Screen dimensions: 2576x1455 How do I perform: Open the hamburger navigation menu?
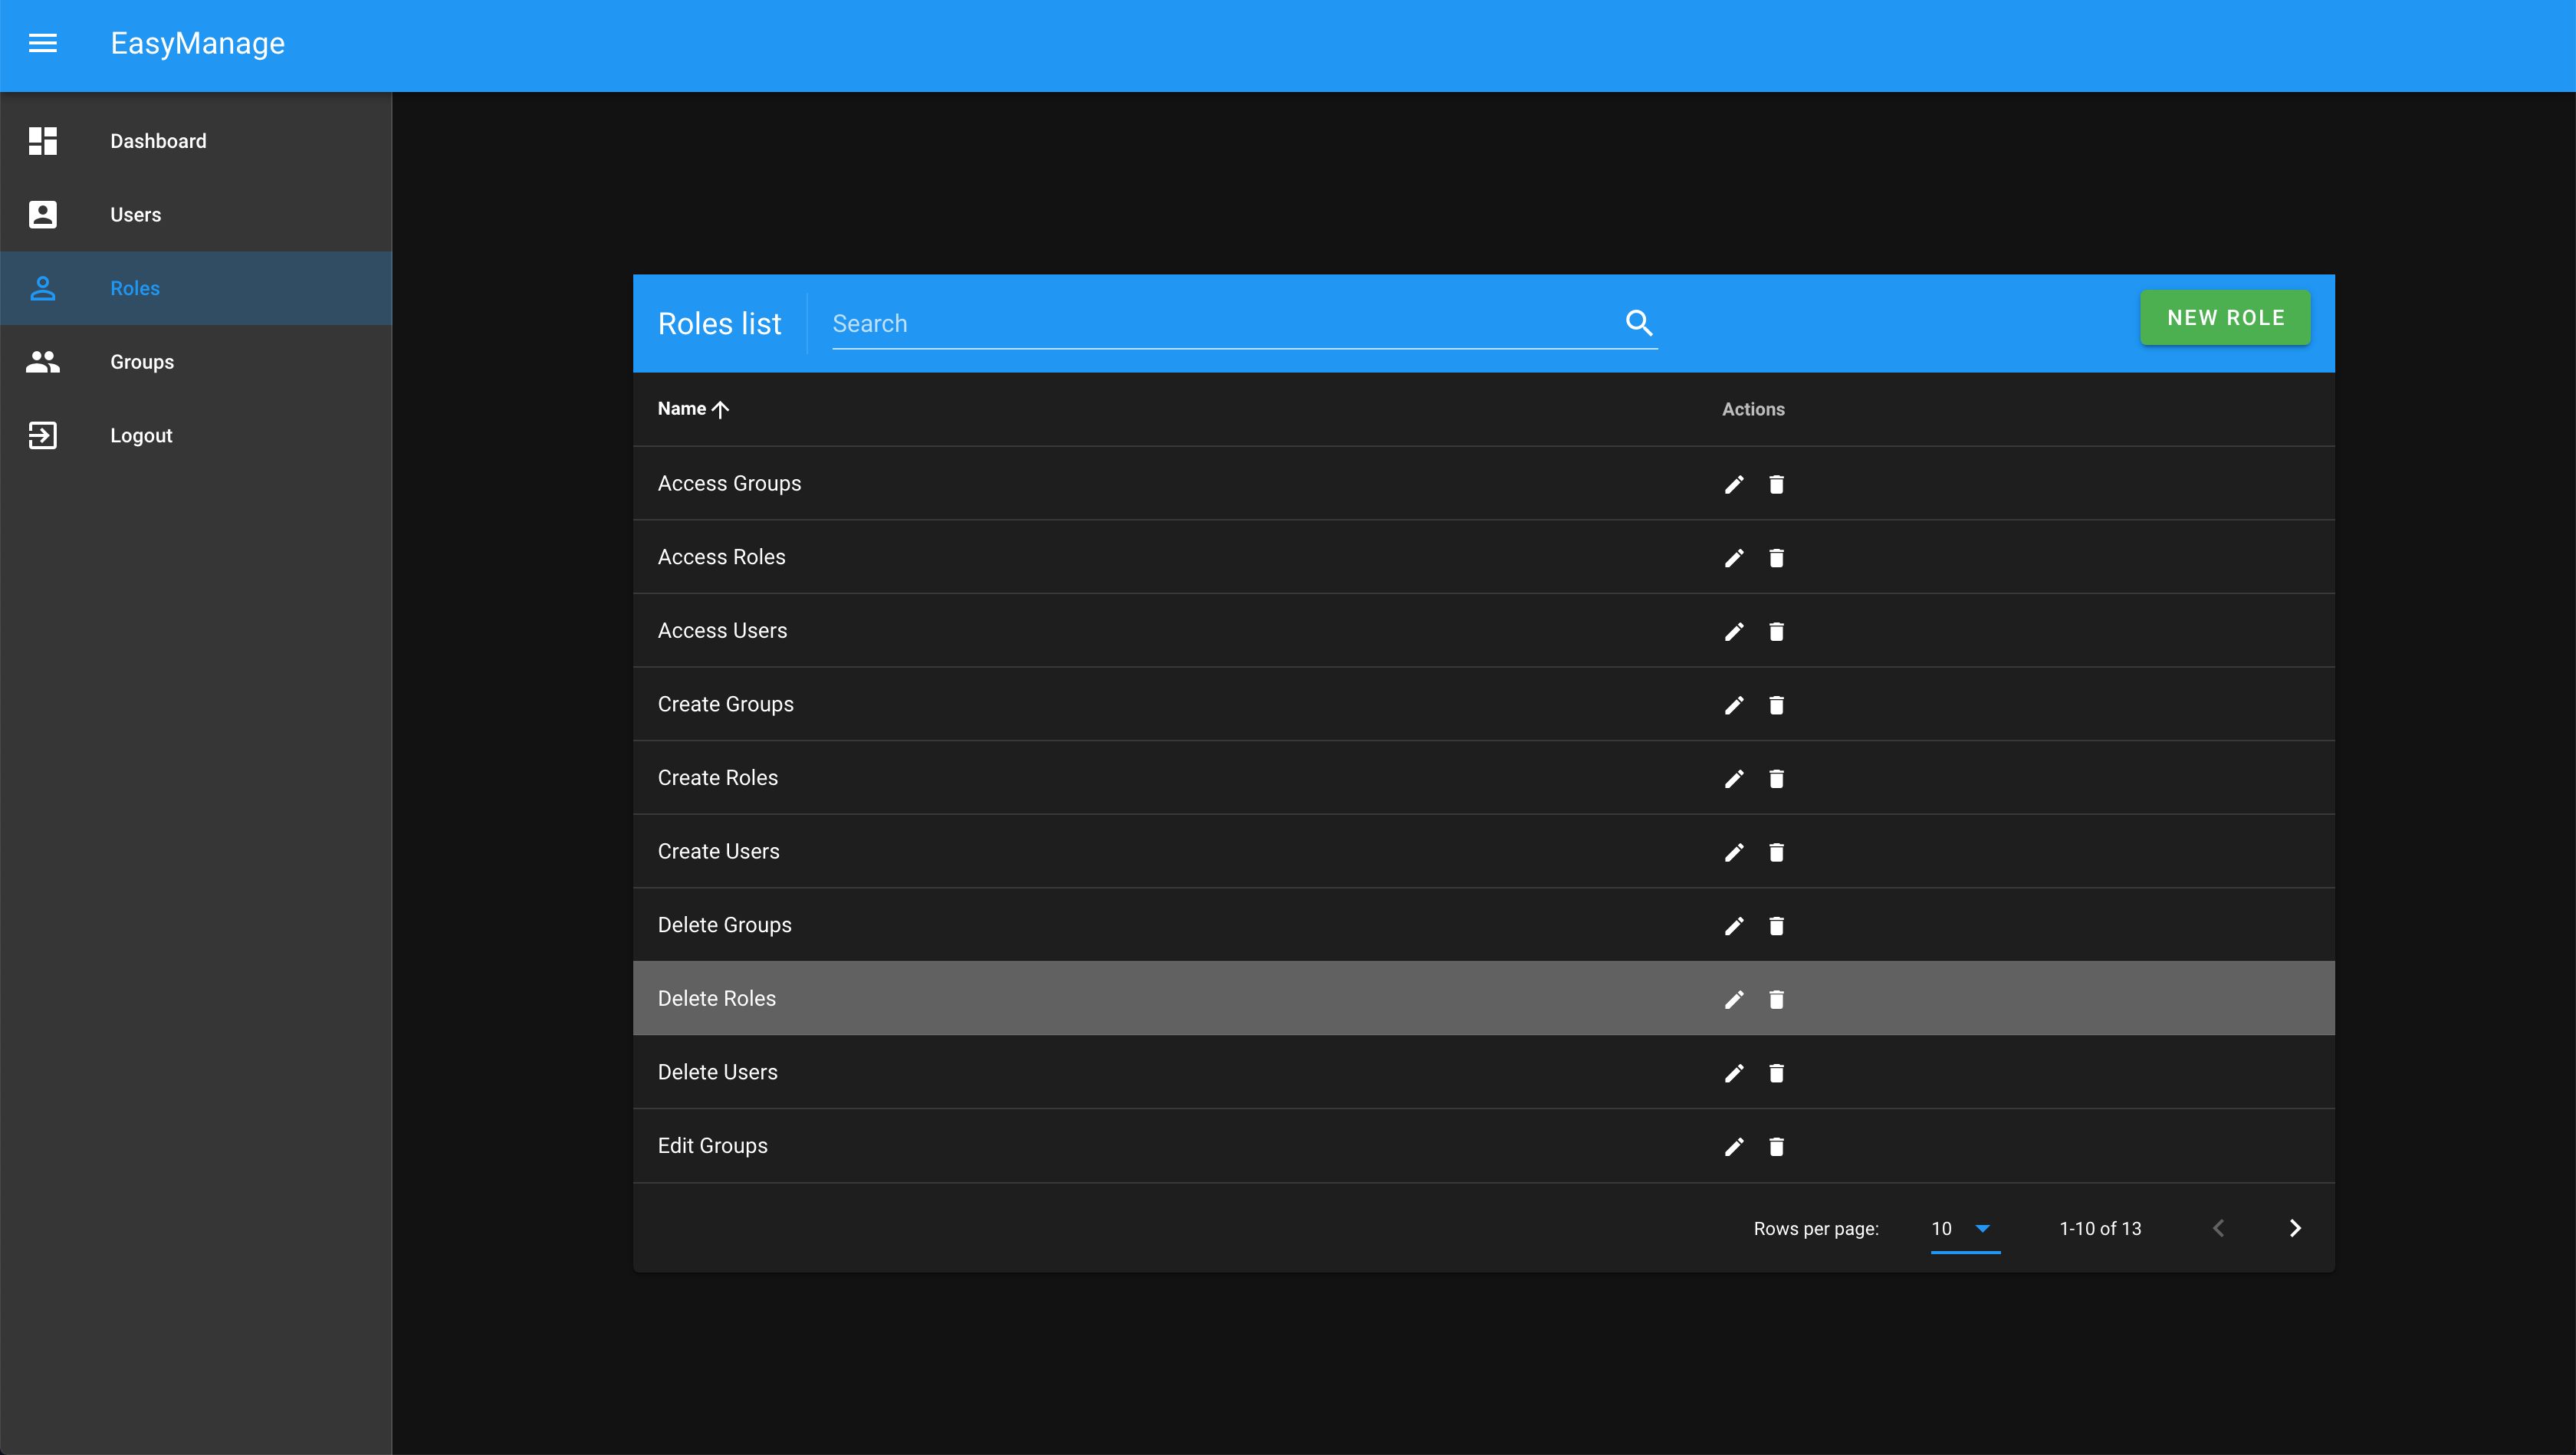[42, 43]
